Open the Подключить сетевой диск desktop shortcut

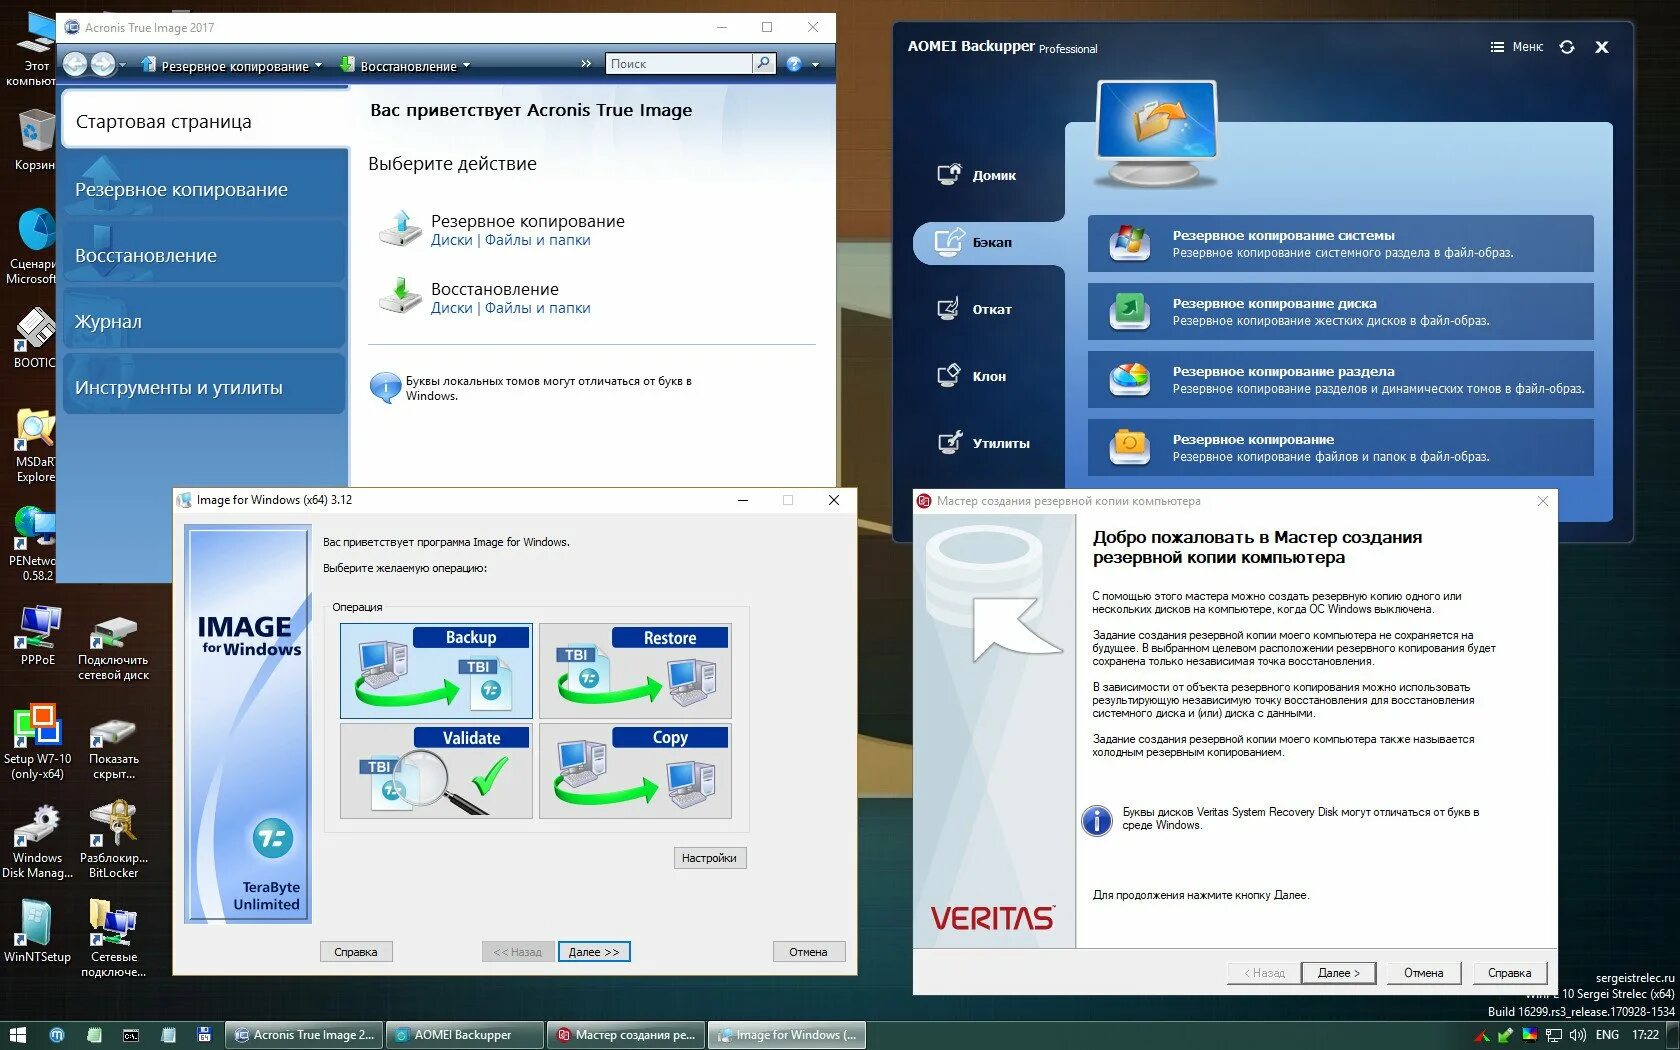pos(113,648)
